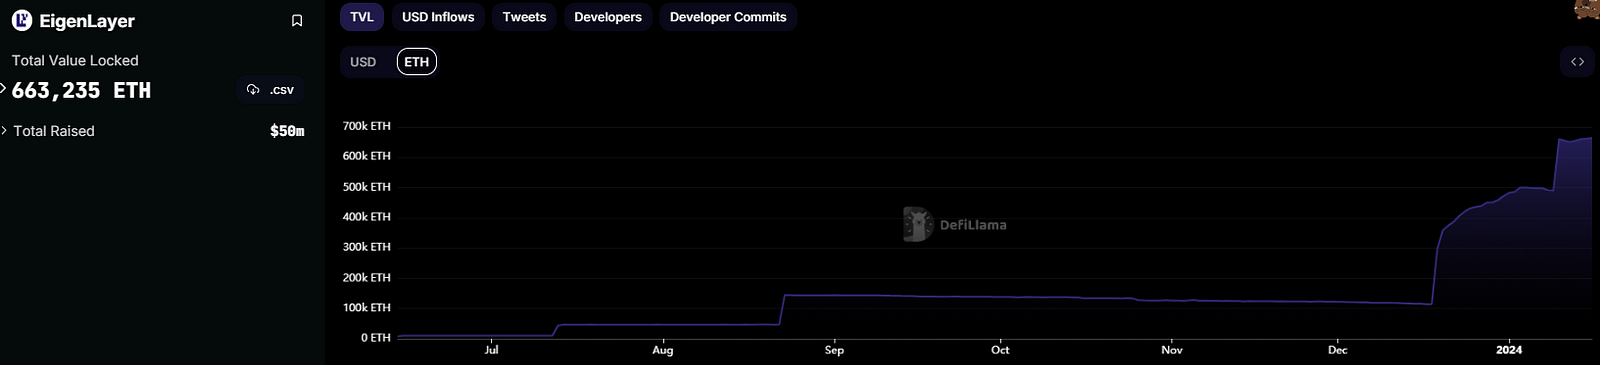
Task: Switch chart denomination to USD
Action: (363, 62)
